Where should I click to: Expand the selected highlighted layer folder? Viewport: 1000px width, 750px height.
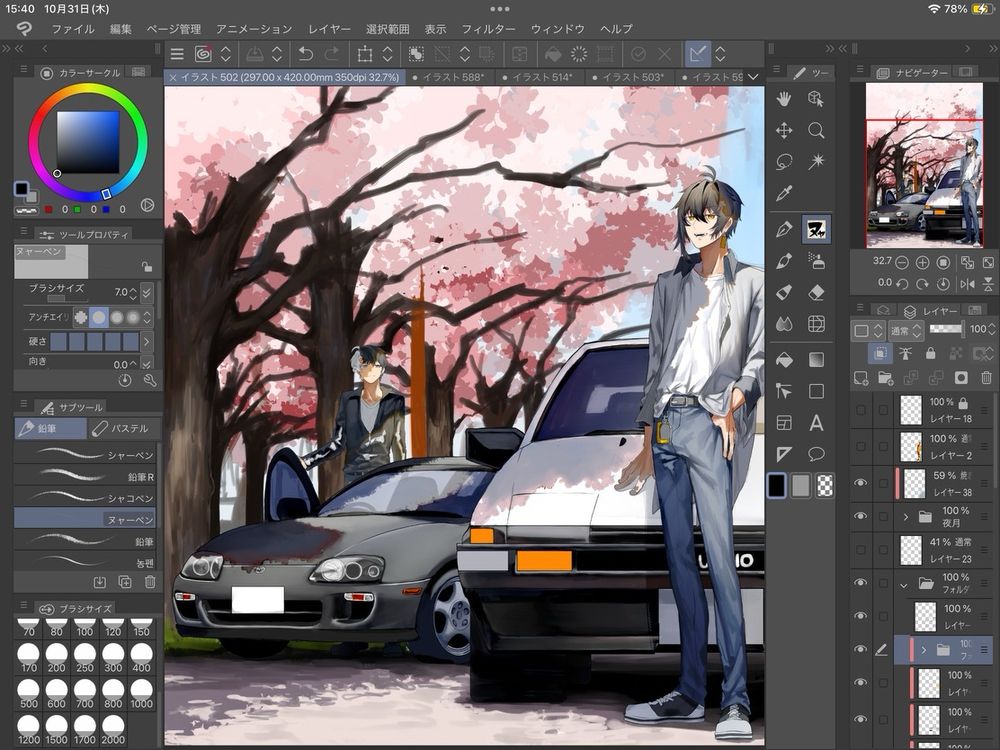click(923, 650)
